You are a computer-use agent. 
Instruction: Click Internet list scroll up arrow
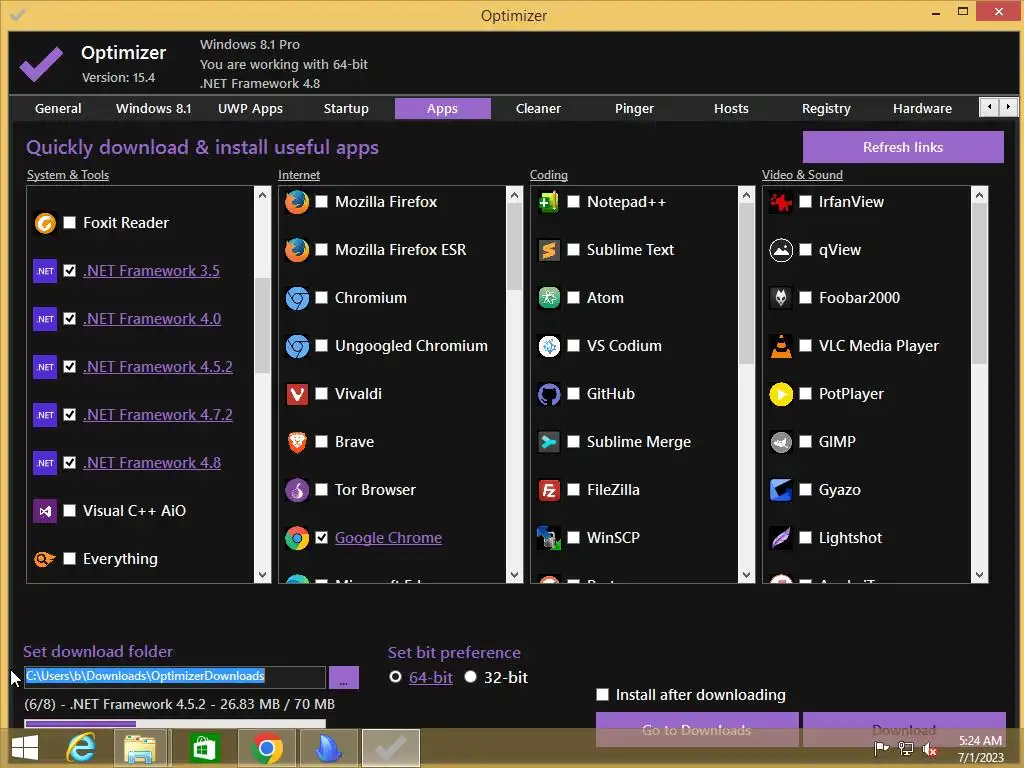[515, 195]
